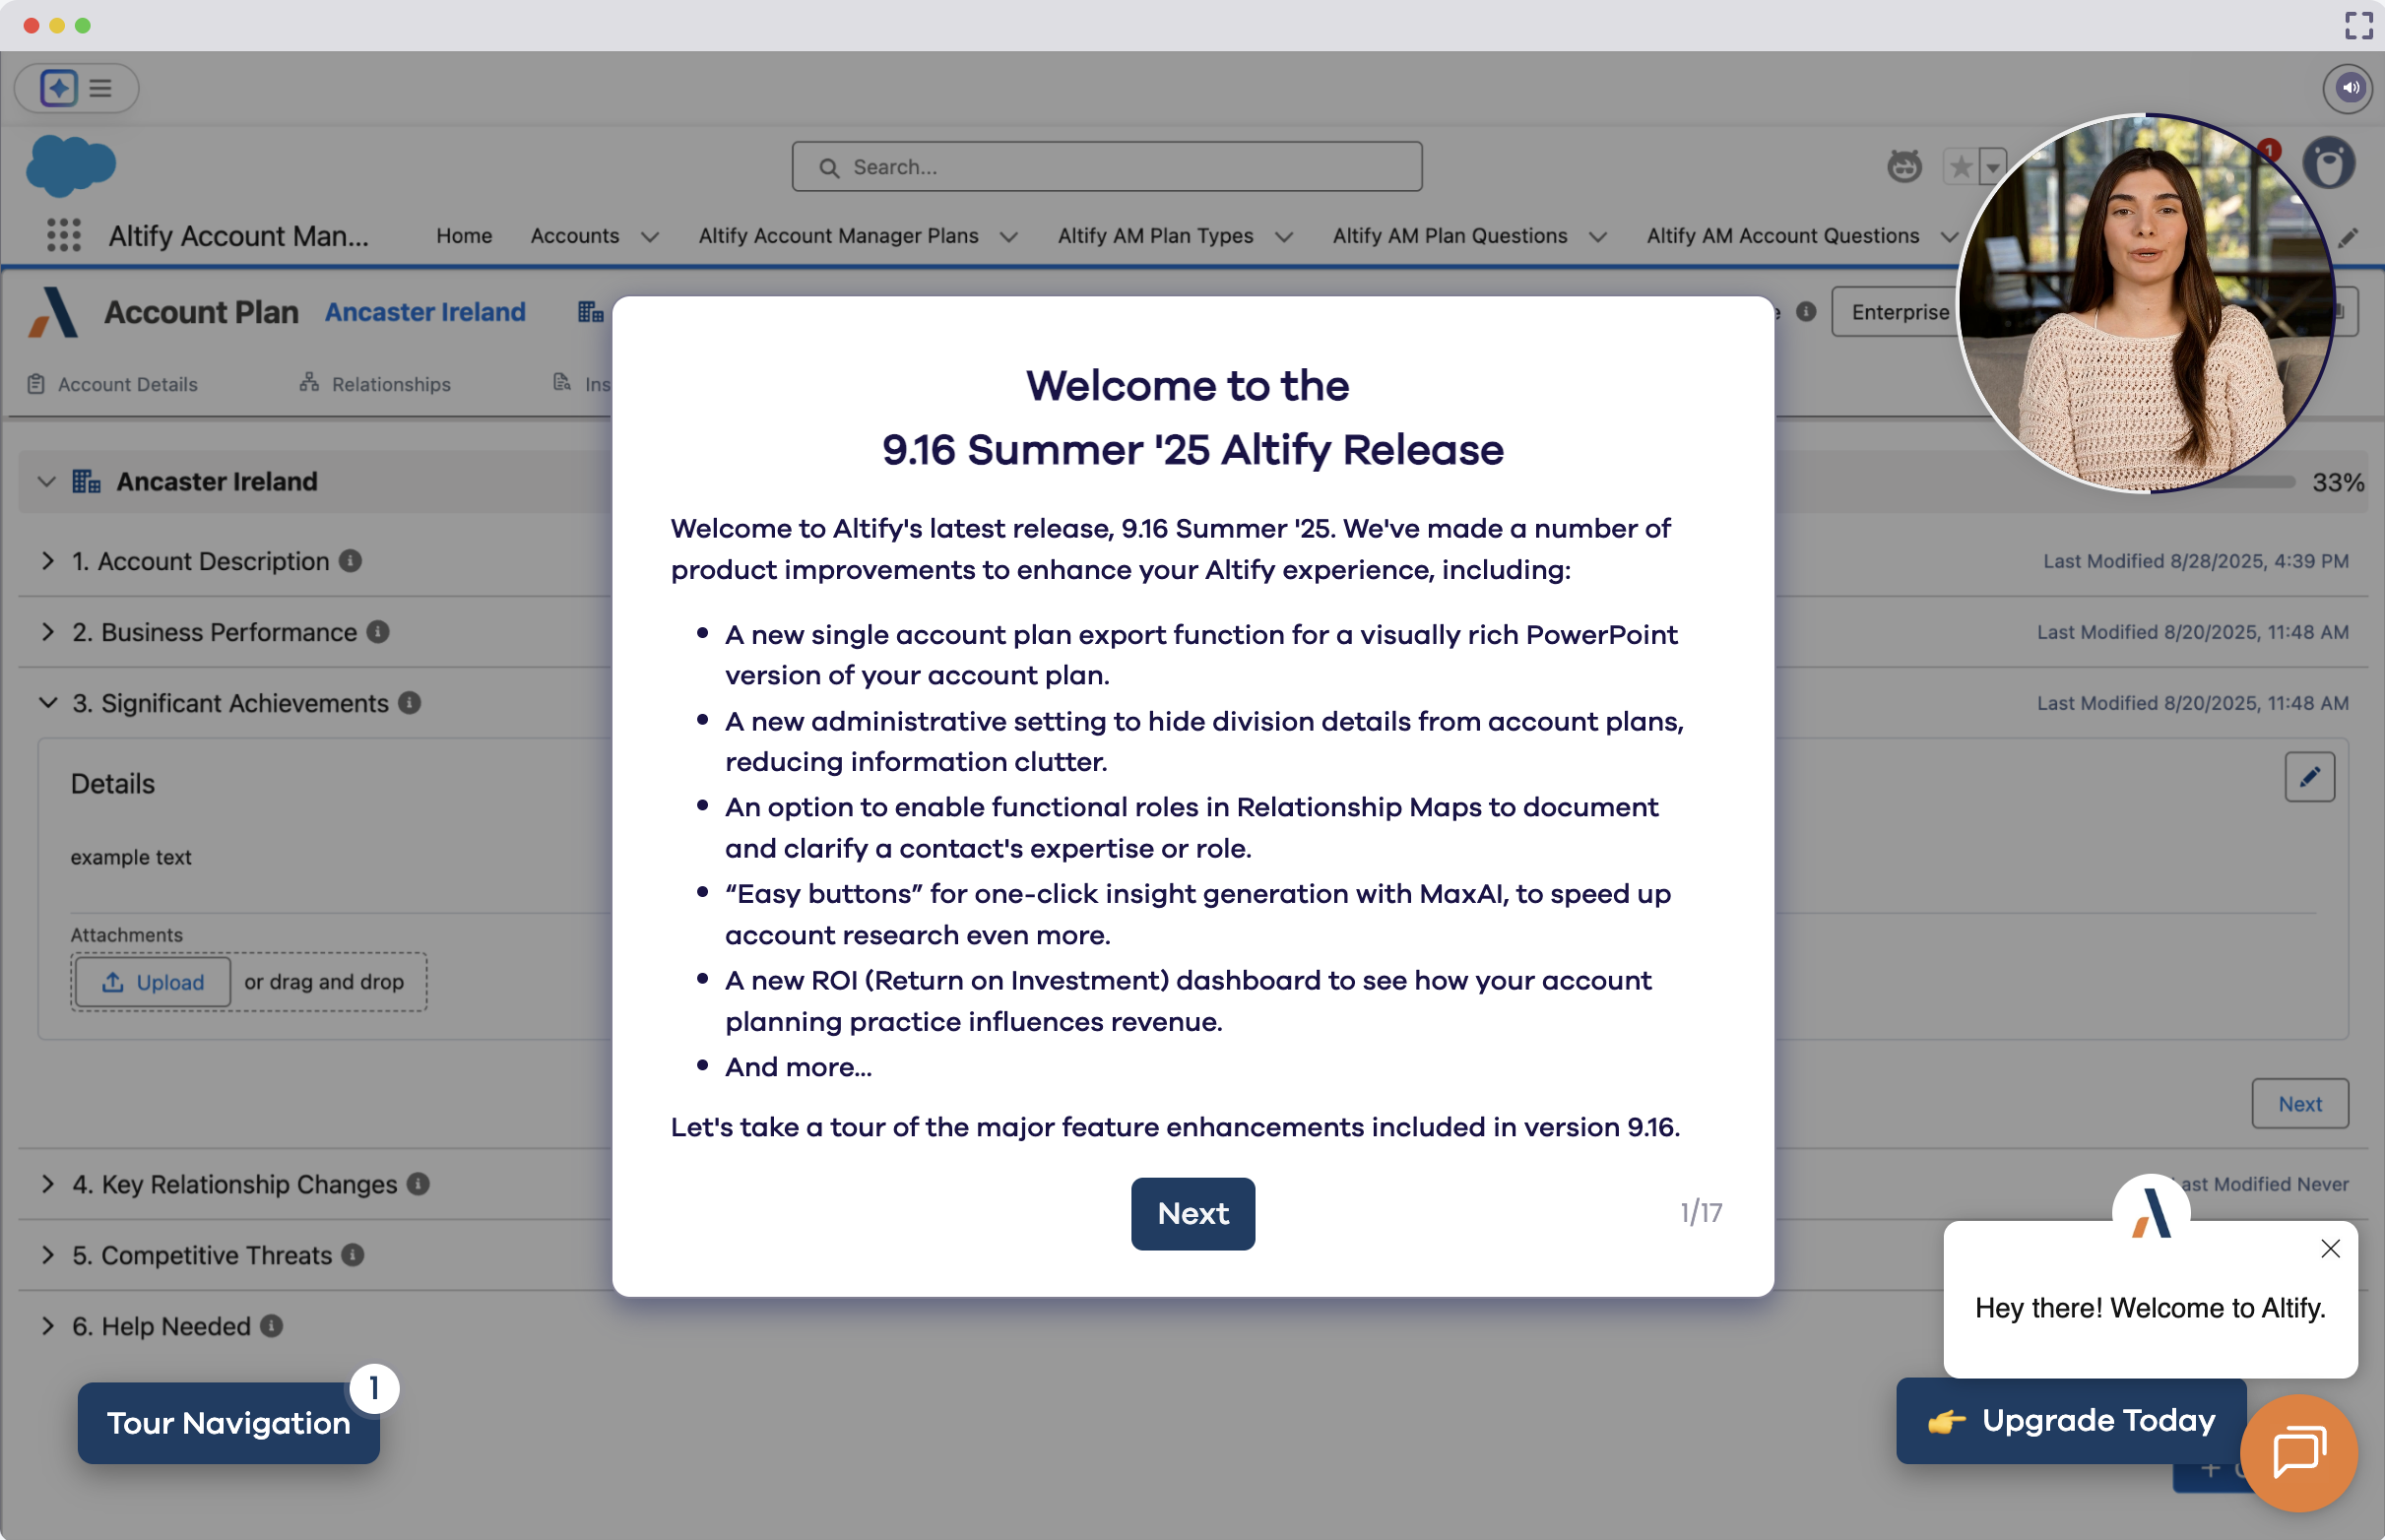Click the Altify logo beside Account Plan
2385x1540 pixels.
click(x=54, y=312)
